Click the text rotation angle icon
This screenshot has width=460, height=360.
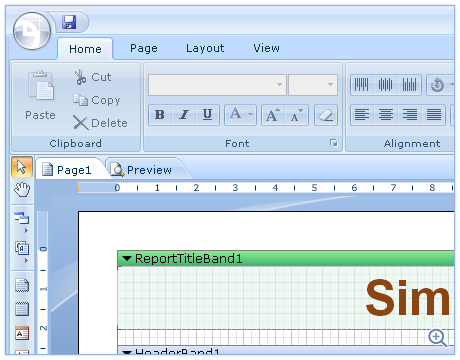point(437,85)
